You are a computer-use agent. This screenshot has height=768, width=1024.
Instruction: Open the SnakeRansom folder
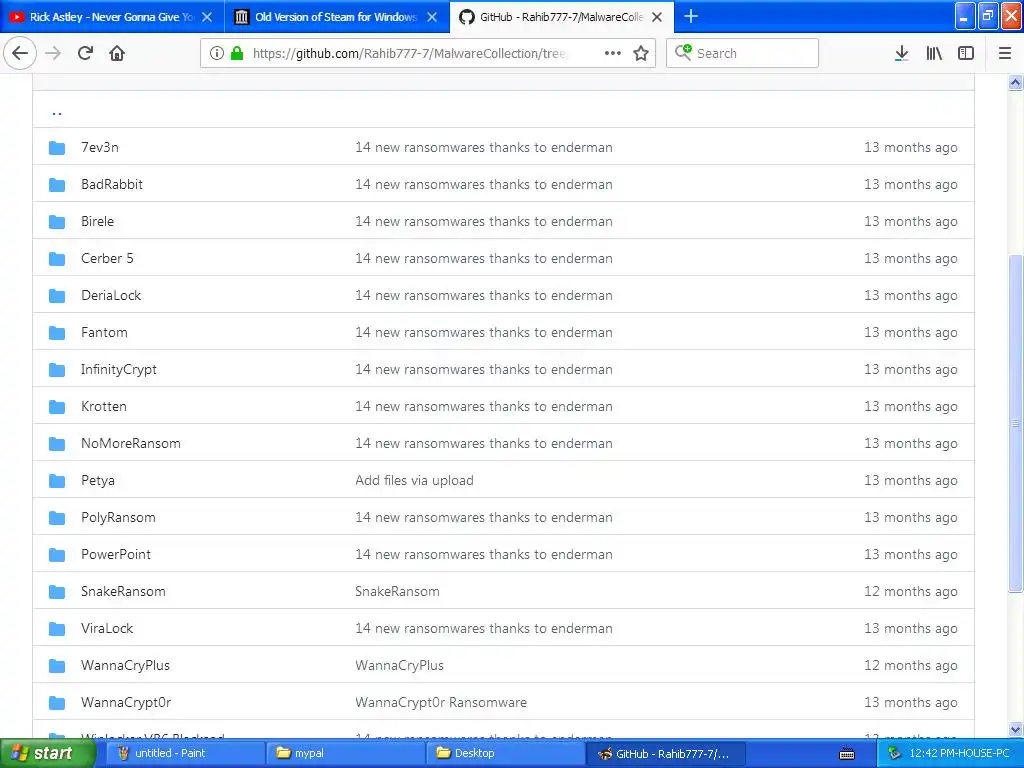tap(123, 592)
